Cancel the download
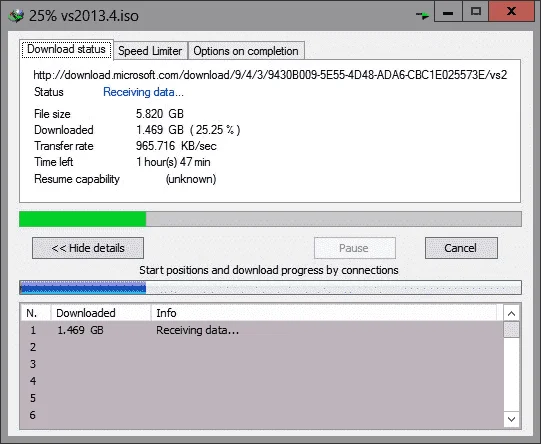541x445 pixels. click(x=461, y=248)
